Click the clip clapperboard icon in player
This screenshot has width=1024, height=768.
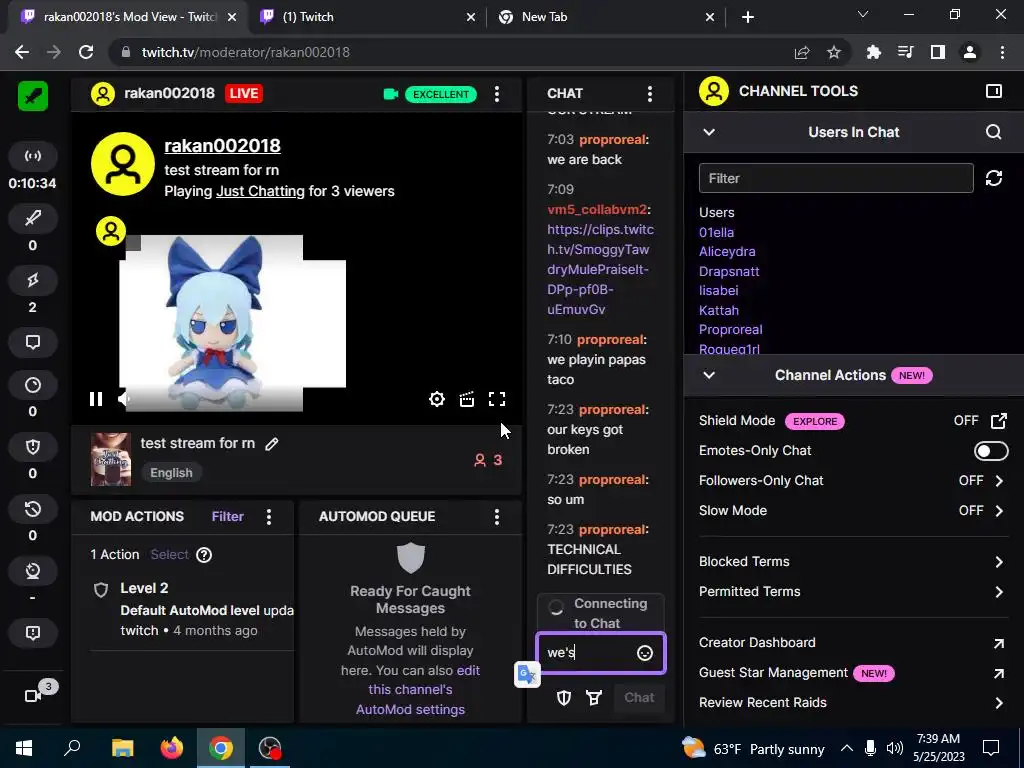pos(467,399)
